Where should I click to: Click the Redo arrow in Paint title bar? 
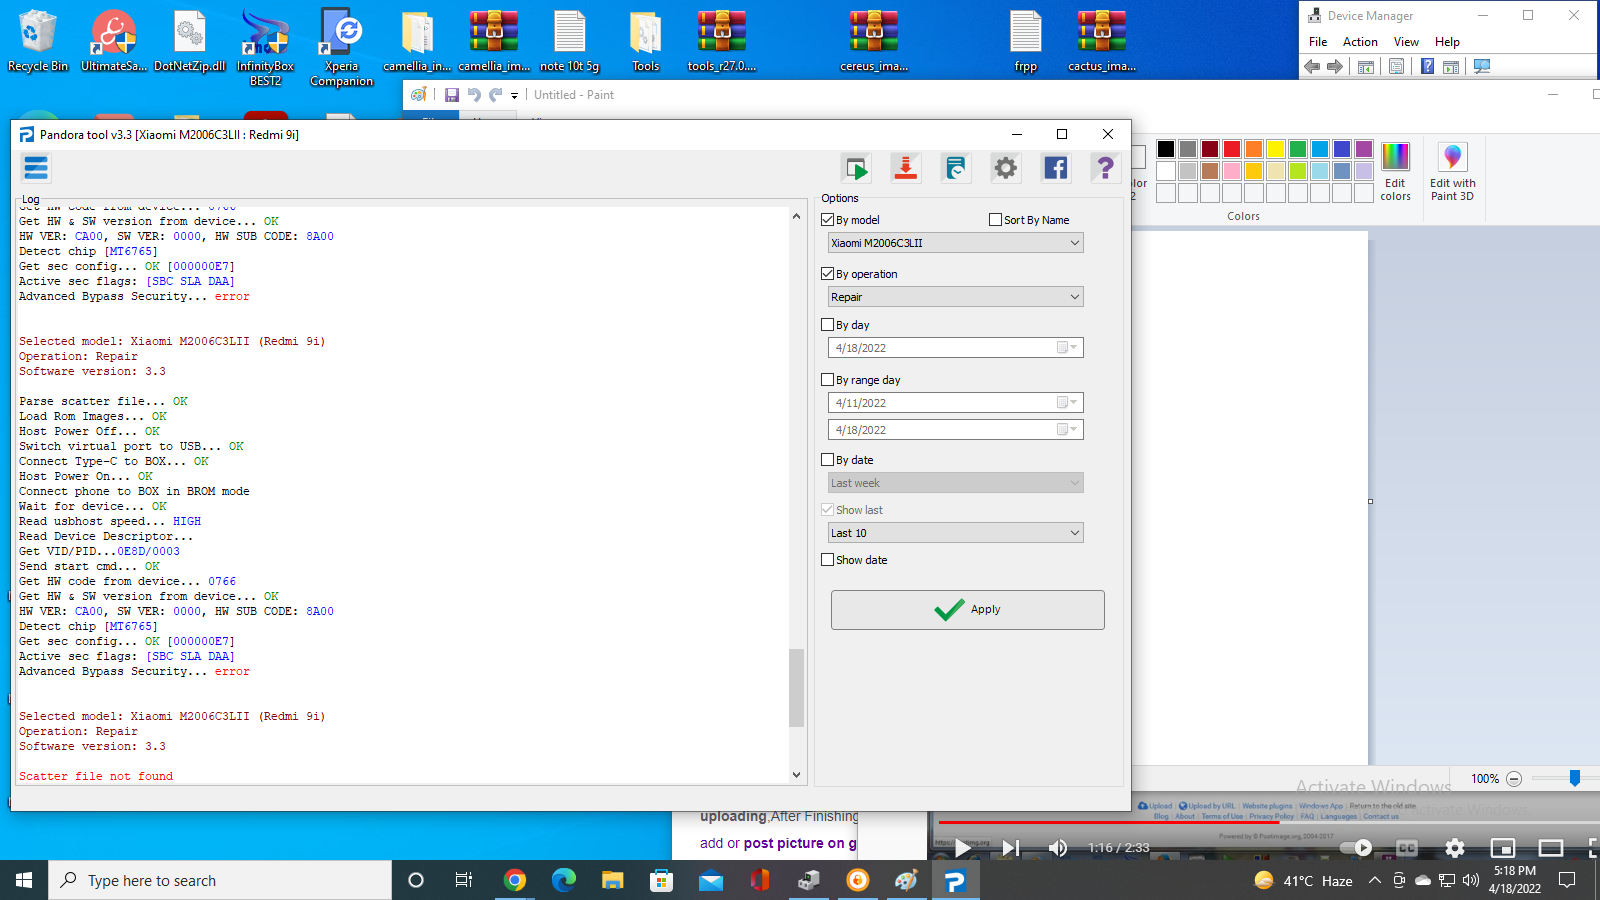[x=495, y=95]
